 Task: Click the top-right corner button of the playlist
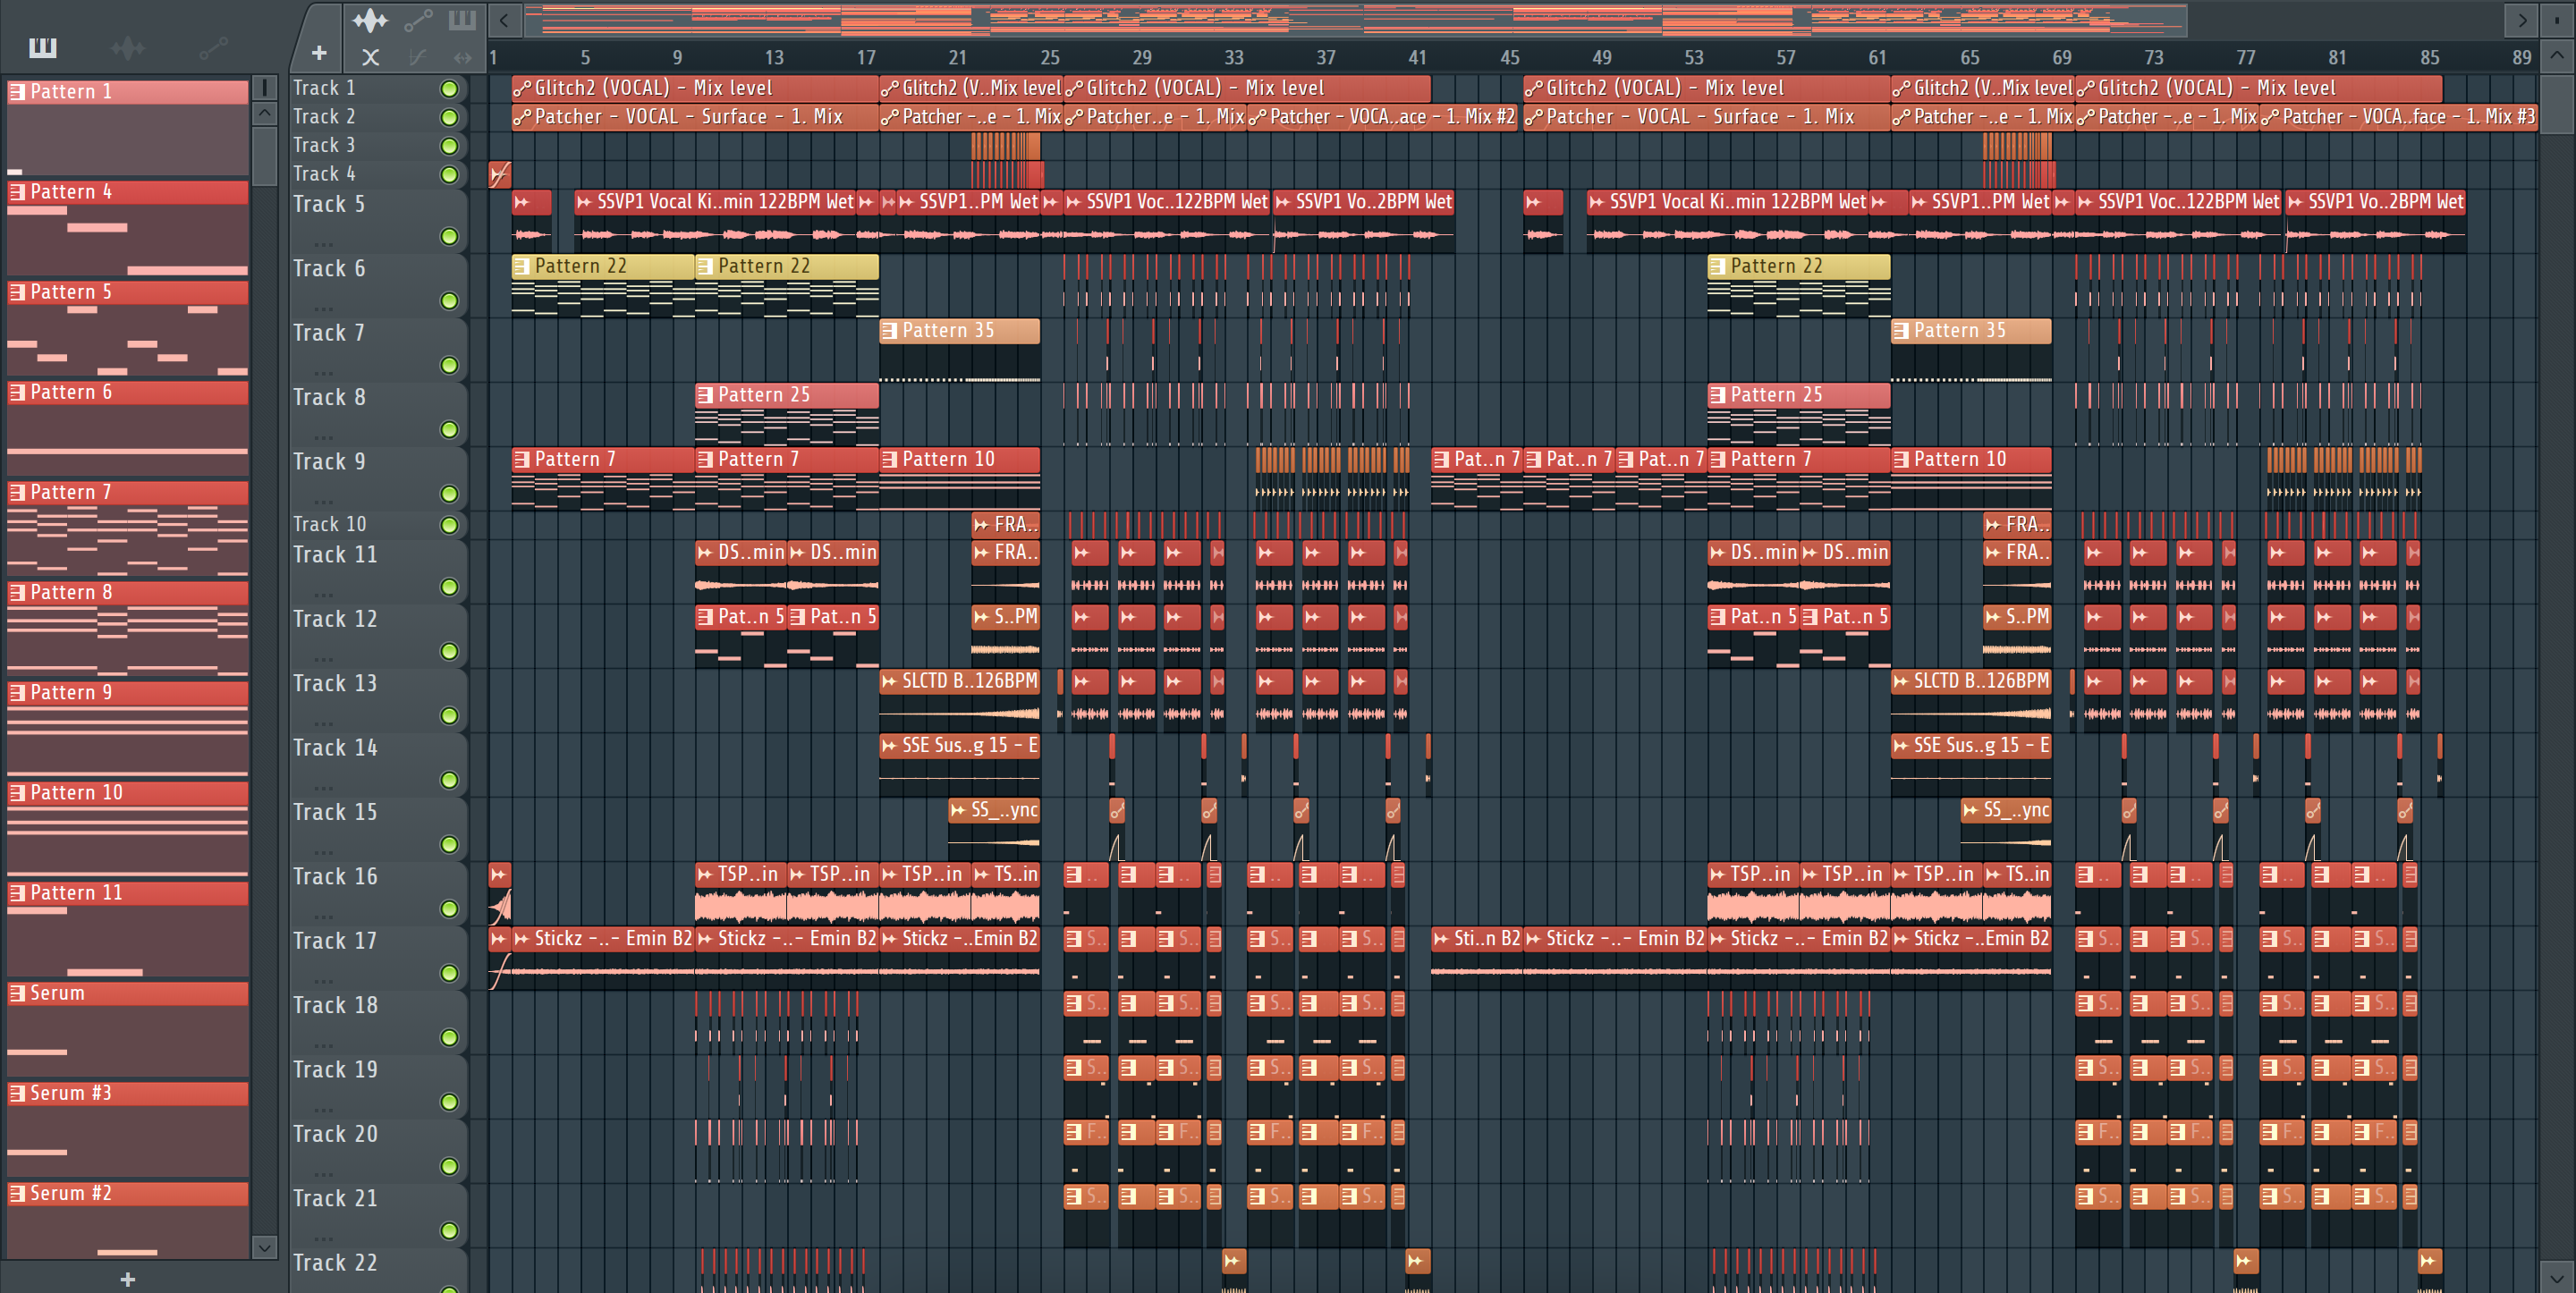[2557, 20]
